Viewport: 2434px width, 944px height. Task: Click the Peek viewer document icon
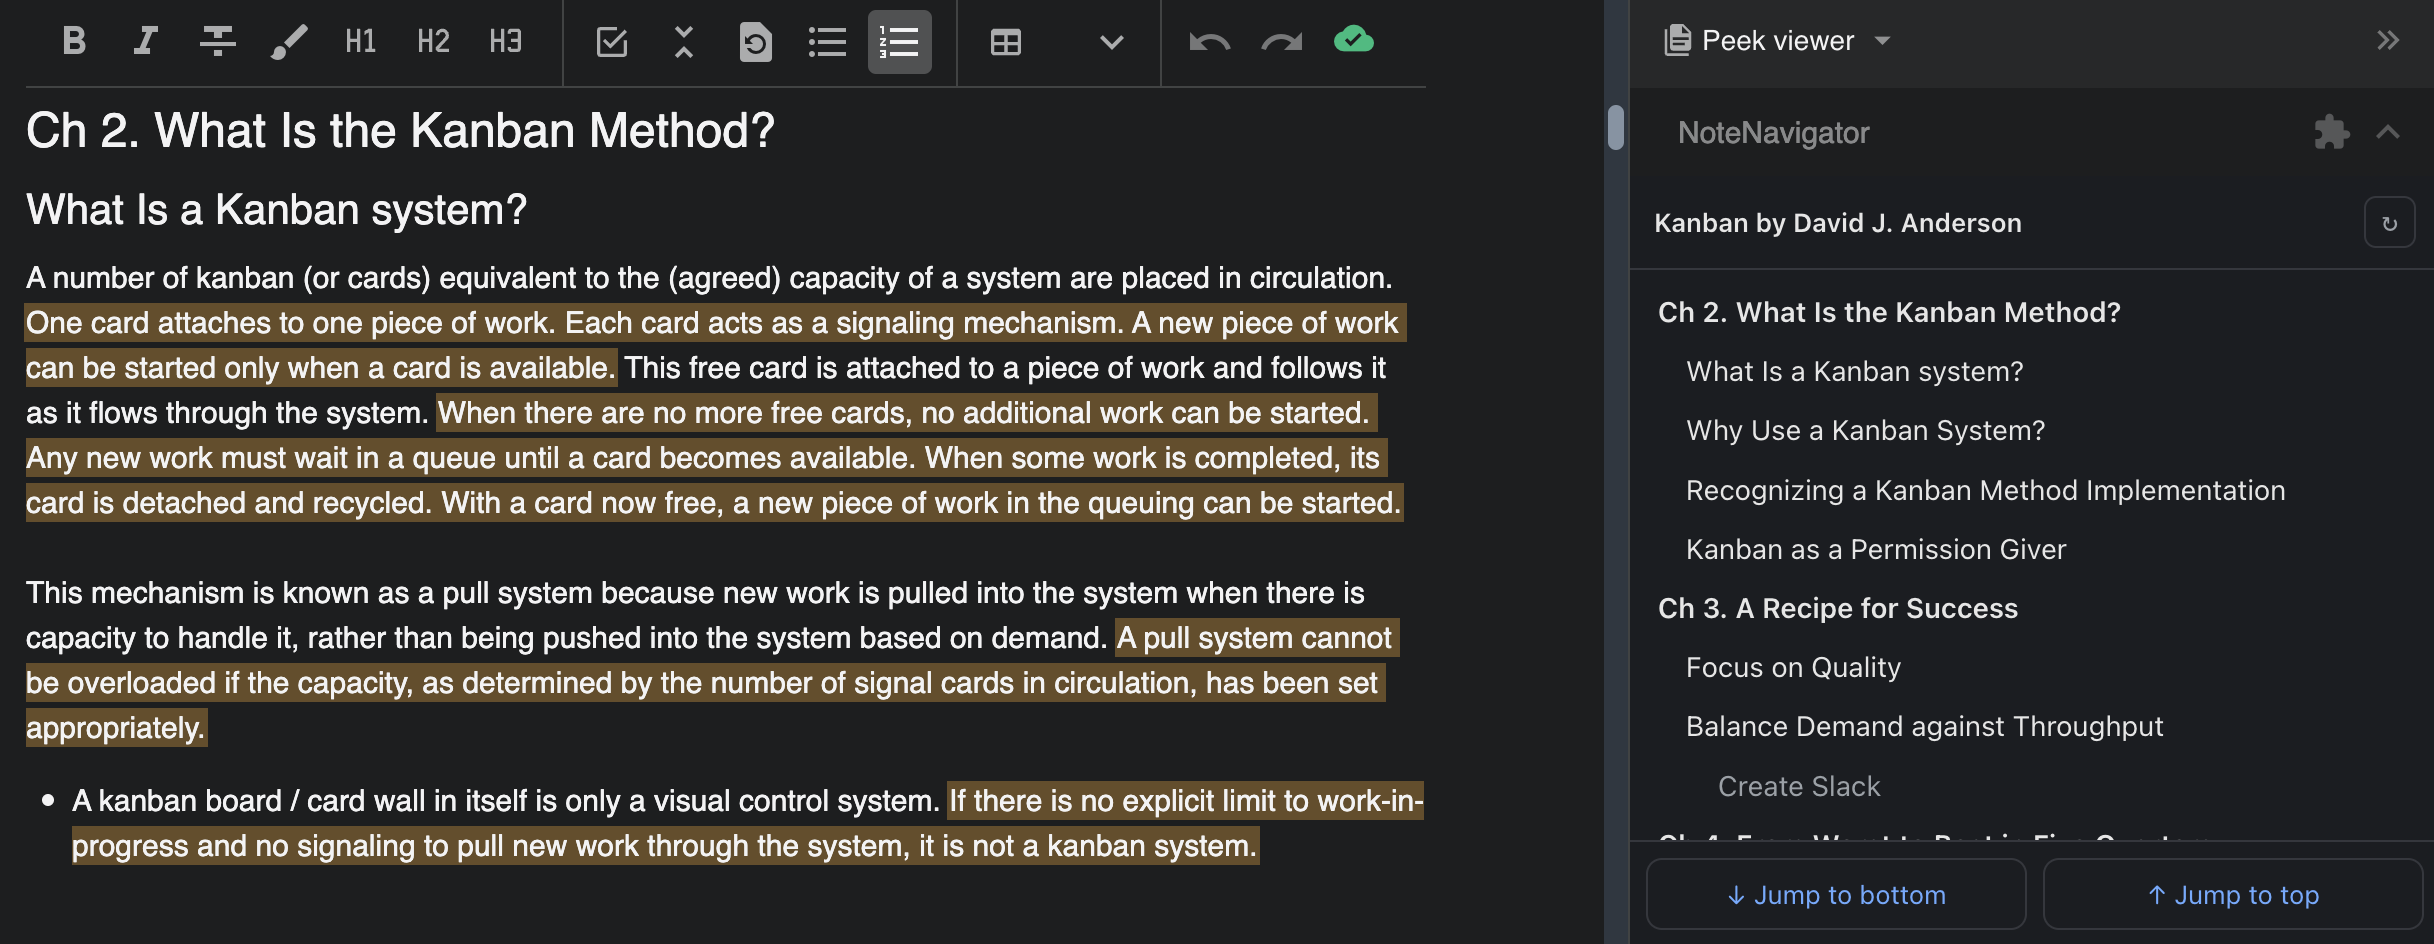[1677, 40]
